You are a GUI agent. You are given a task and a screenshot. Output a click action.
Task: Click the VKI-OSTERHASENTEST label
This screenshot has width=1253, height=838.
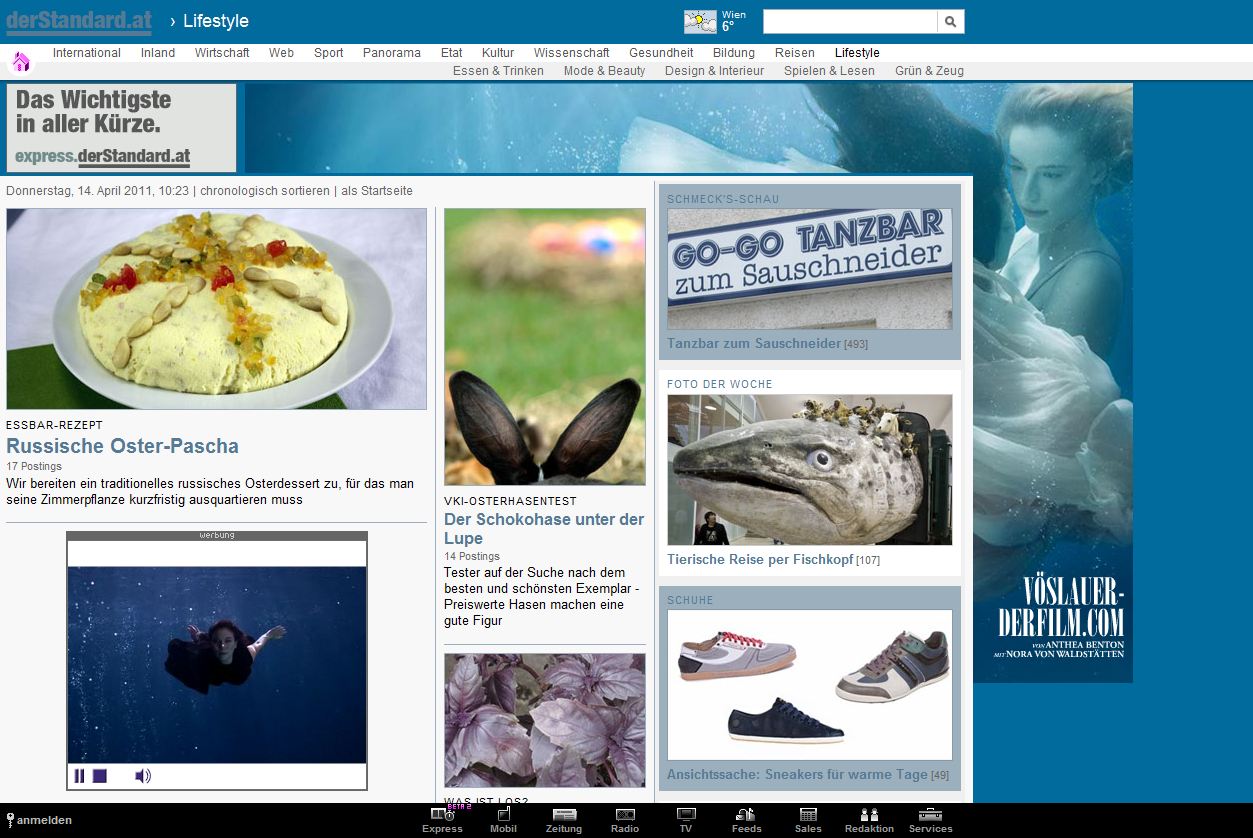pos(510,501)
